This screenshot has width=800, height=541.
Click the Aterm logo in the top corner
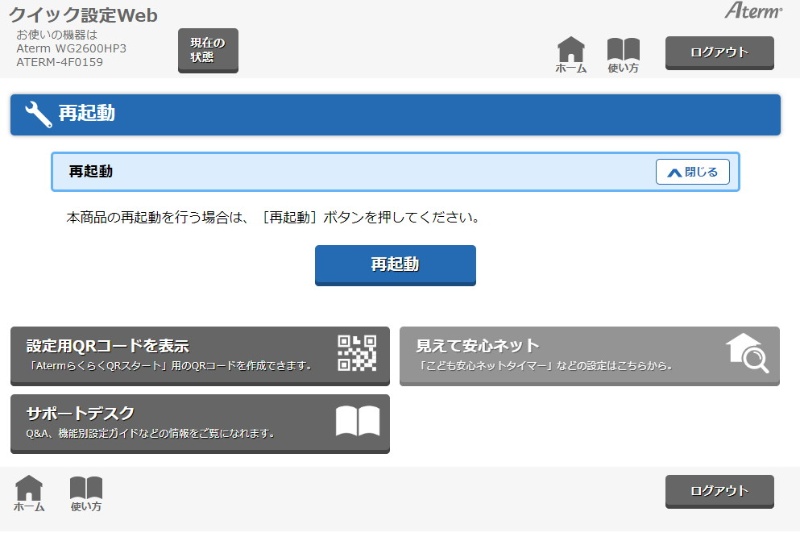[753, 11]
